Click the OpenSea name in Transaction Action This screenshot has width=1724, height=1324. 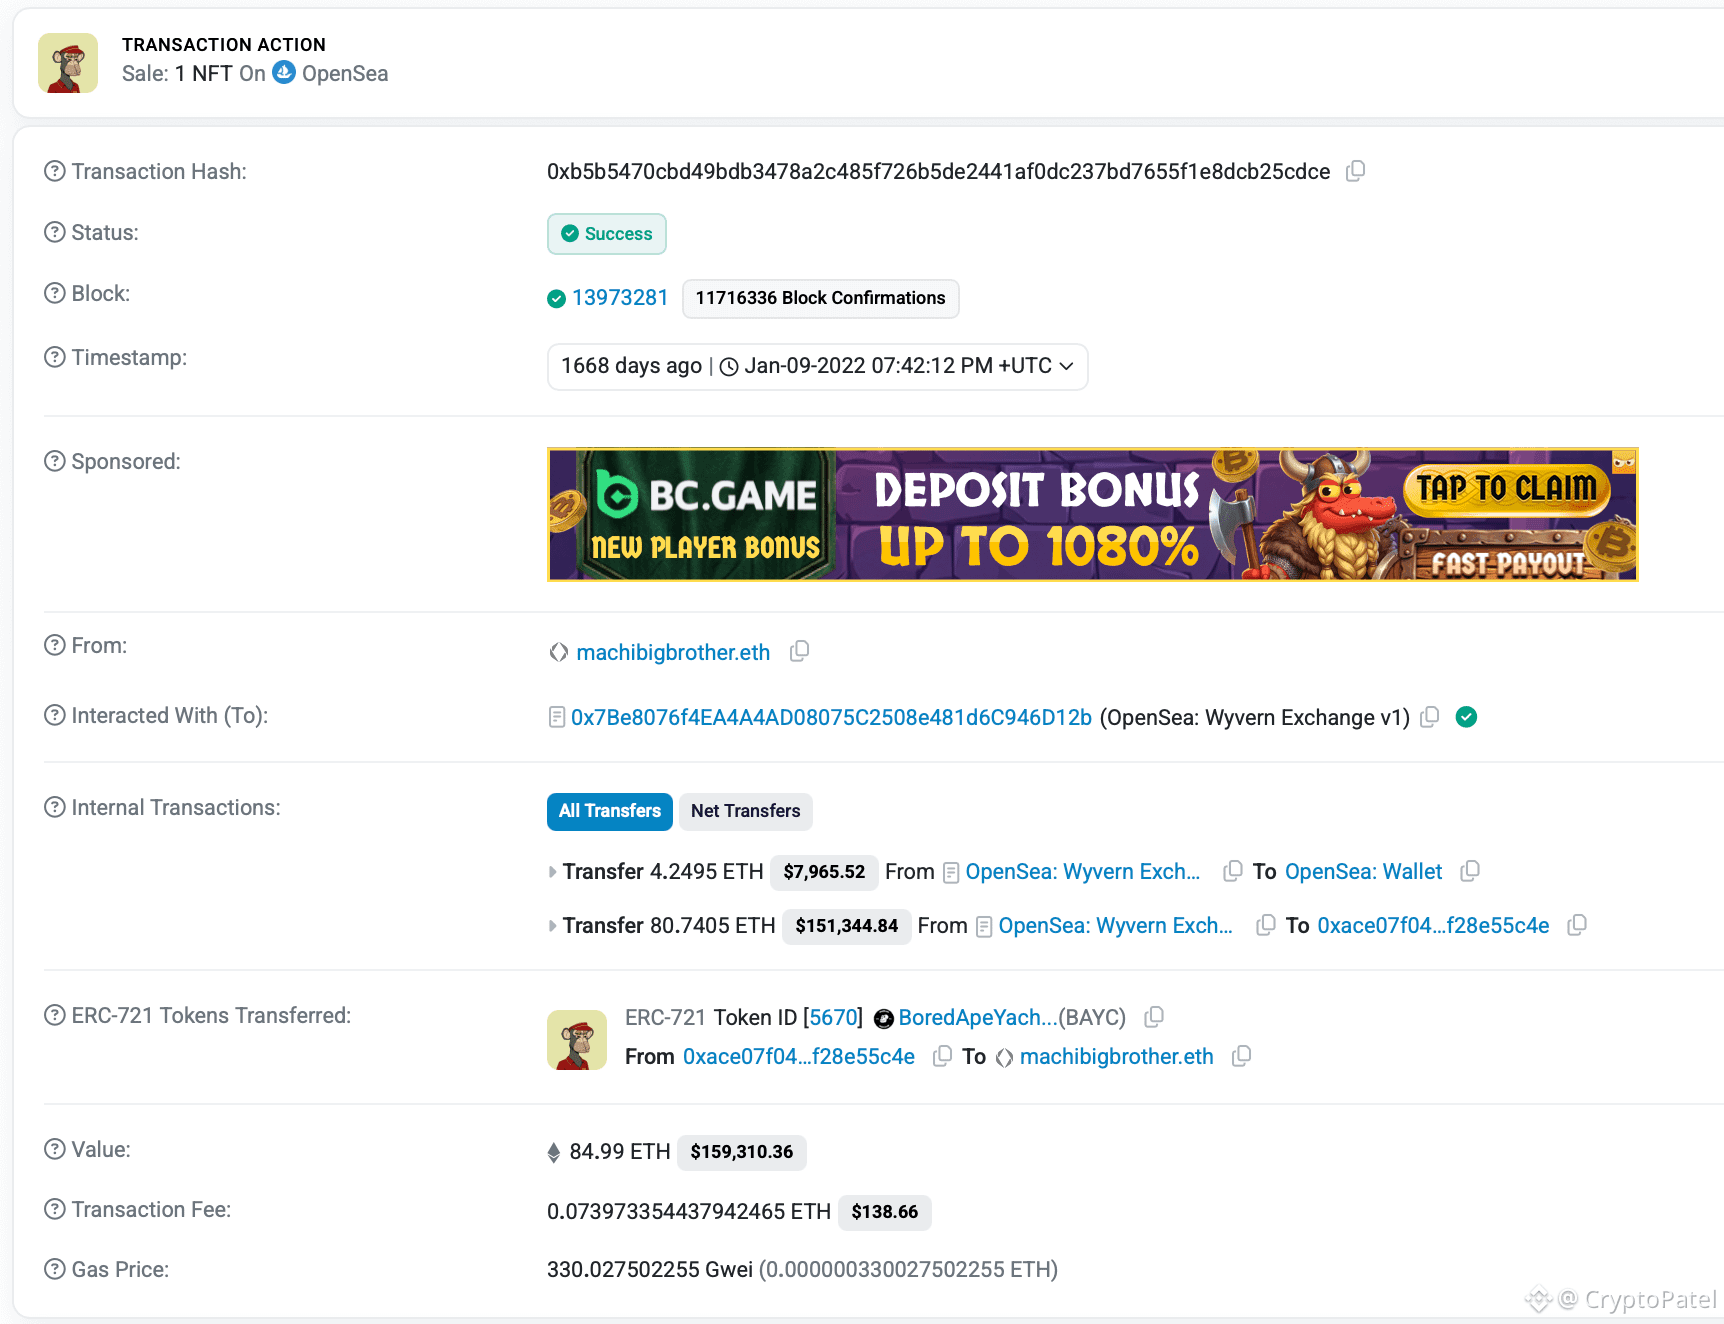point(345,73)
